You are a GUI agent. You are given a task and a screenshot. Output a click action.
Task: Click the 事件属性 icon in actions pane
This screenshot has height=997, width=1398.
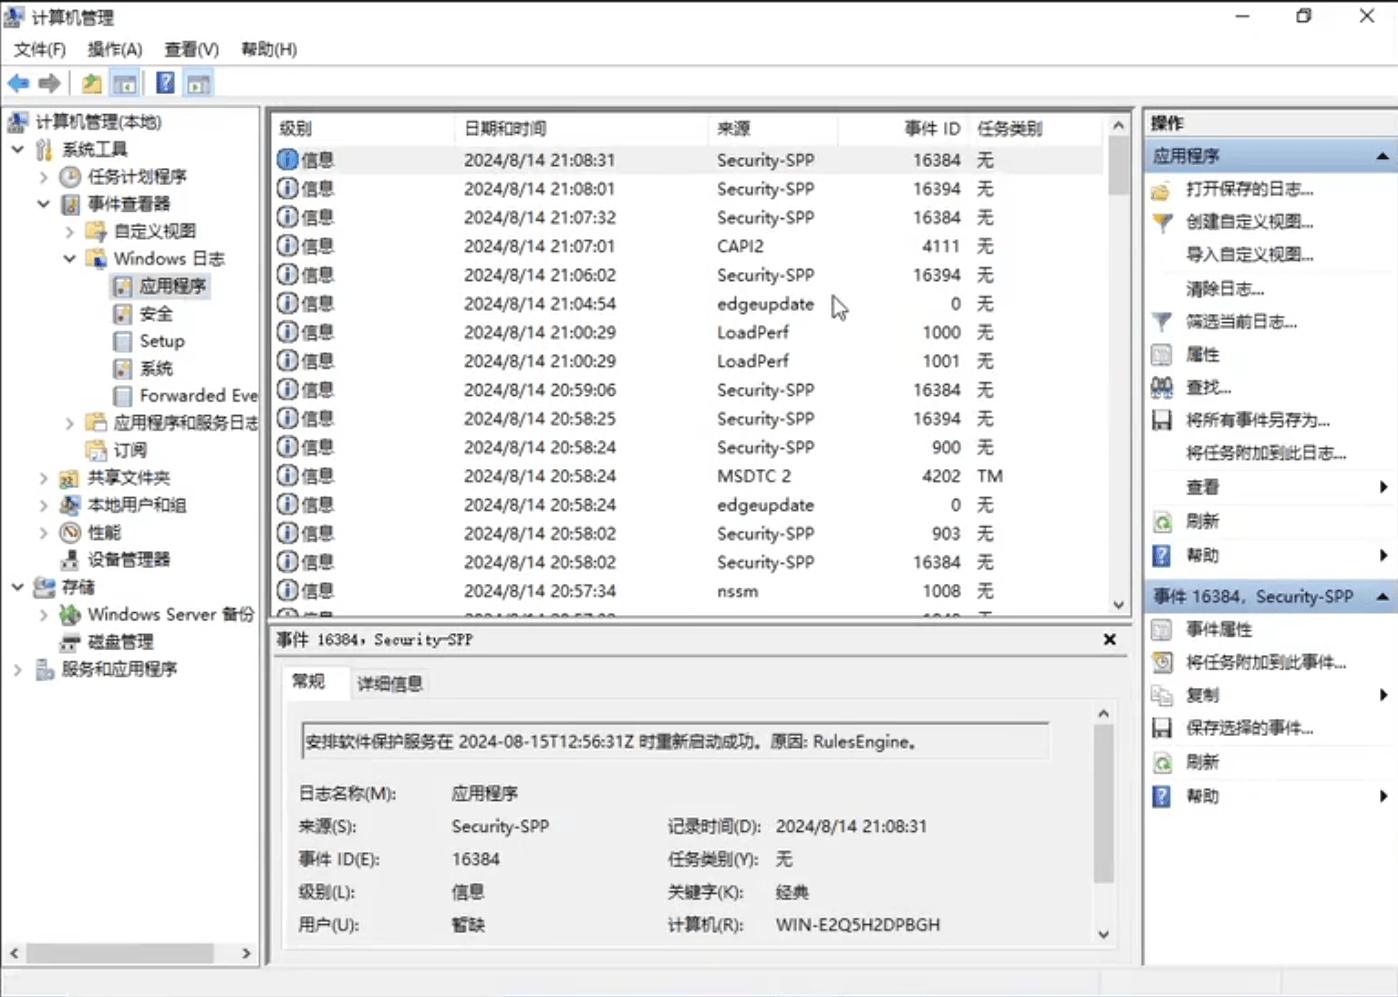tap(1162, 629)
